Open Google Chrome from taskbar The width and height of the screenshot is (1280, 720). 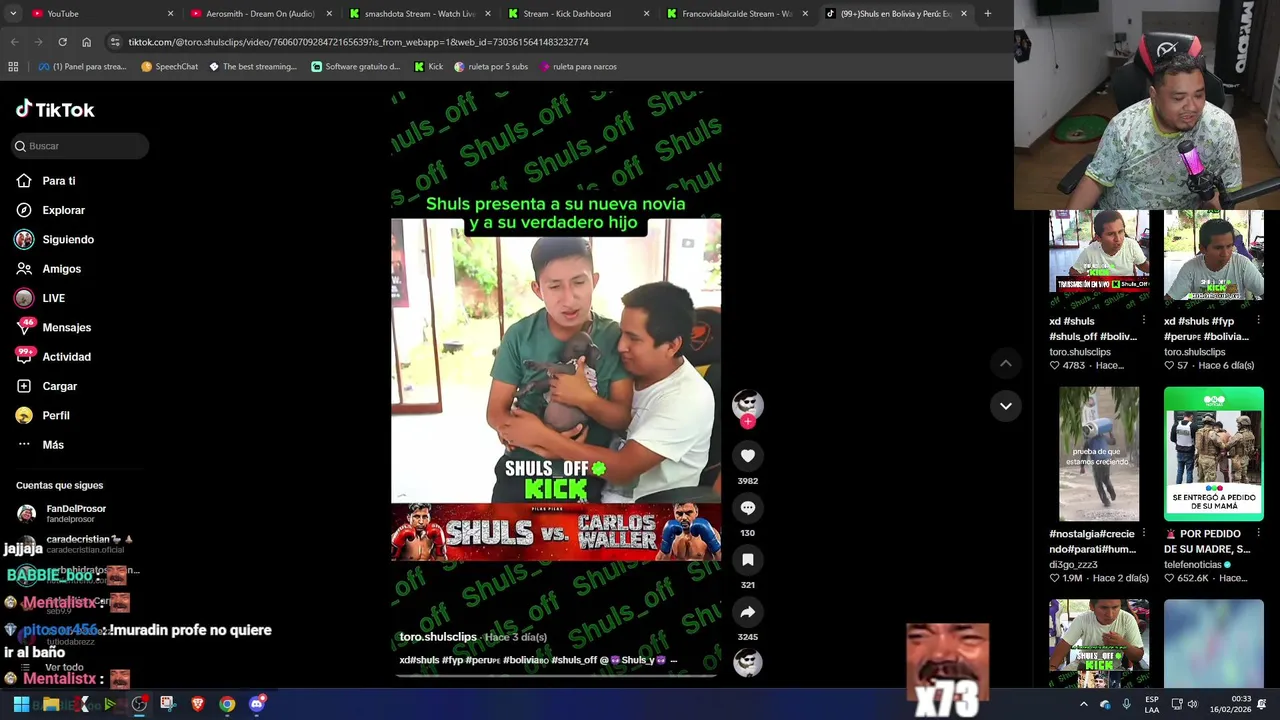click(227, 704)
